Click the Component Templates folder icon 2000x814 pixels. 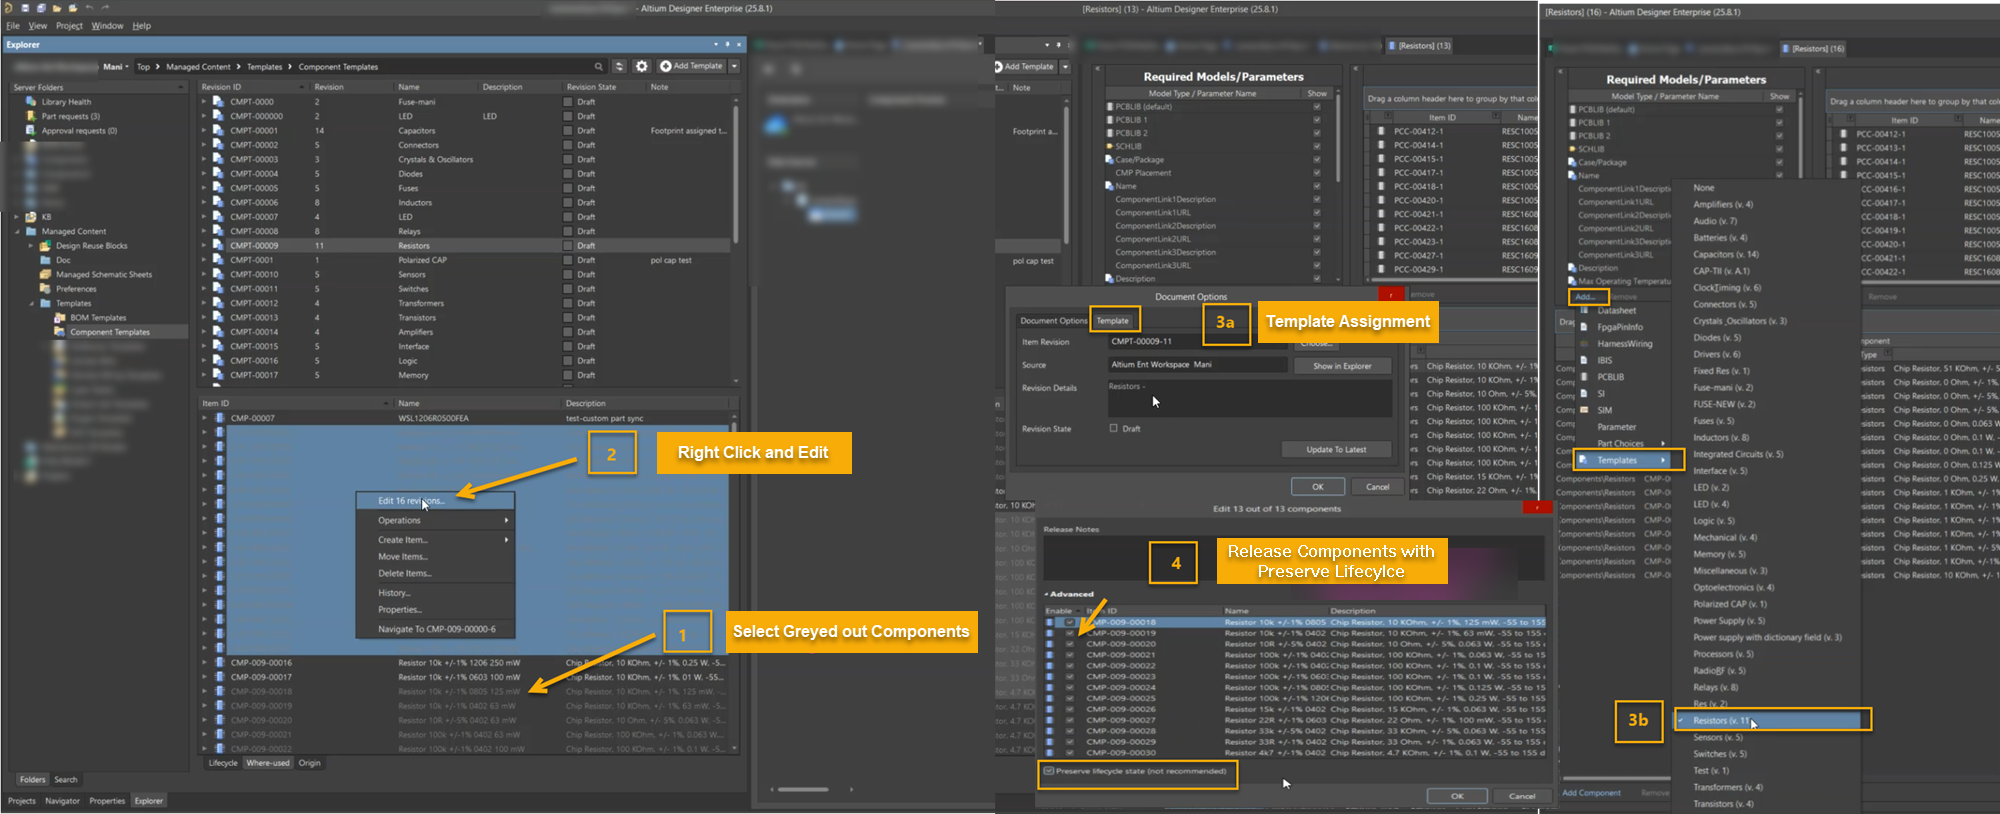click(x=59, y=332)
